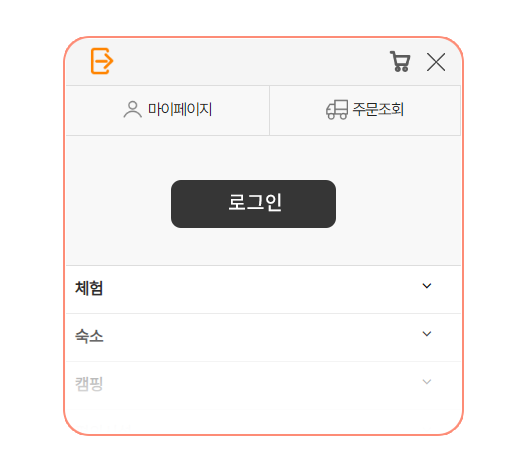Expand the 캠핑 category chevron
This screenshot has width=520, height=474.
pos(427,382)
